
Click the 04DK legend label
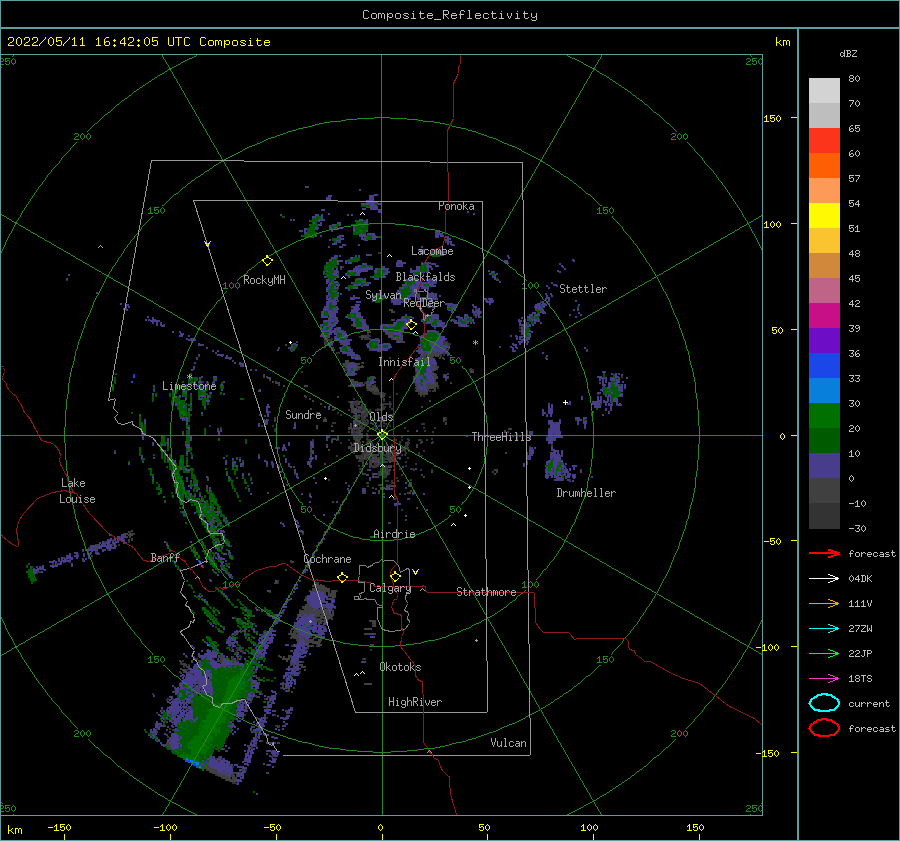pos(860,579)
